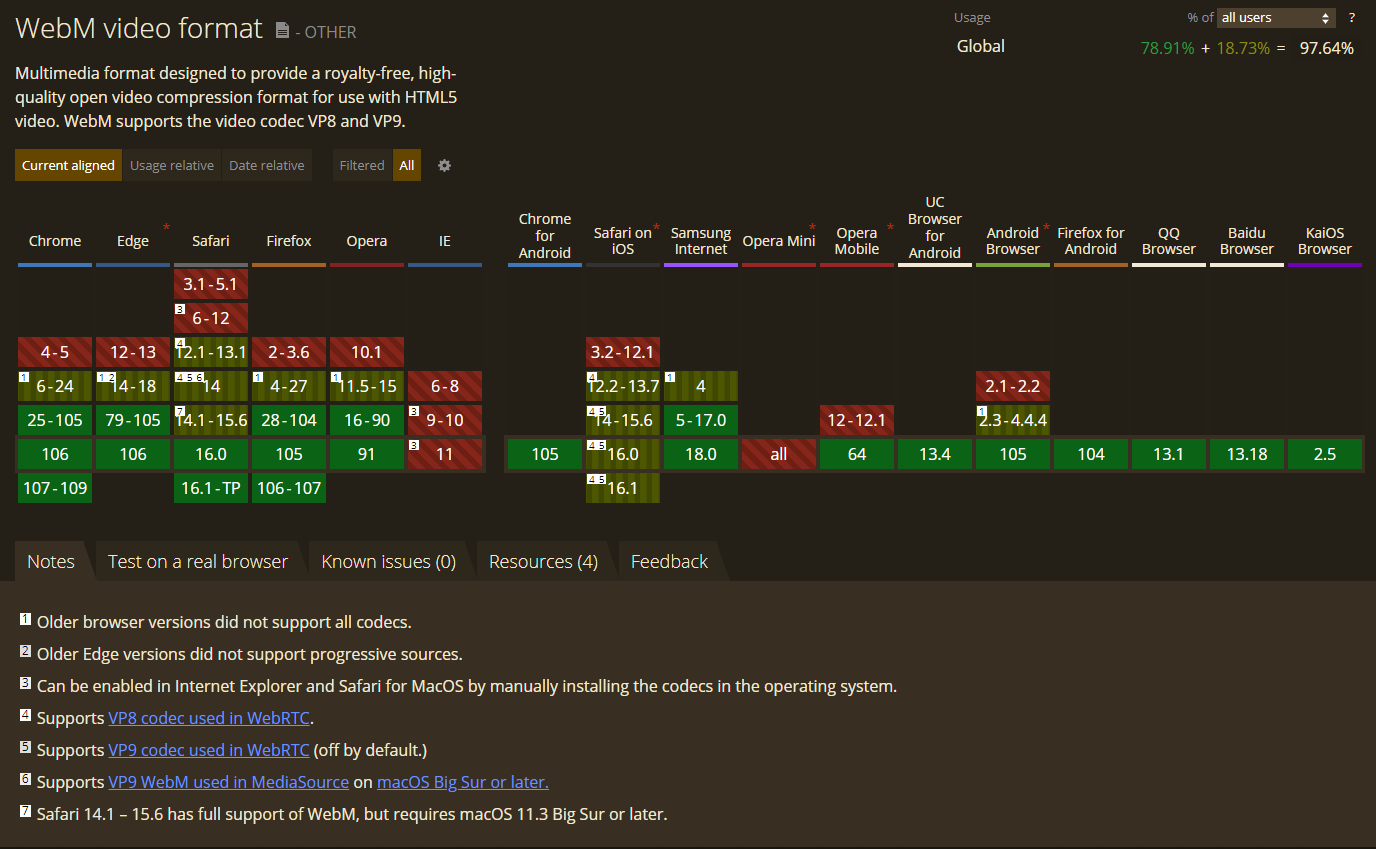Toggle the Filtered browsers option
This screenshot has height=849, width=1376.
[362, 166]
